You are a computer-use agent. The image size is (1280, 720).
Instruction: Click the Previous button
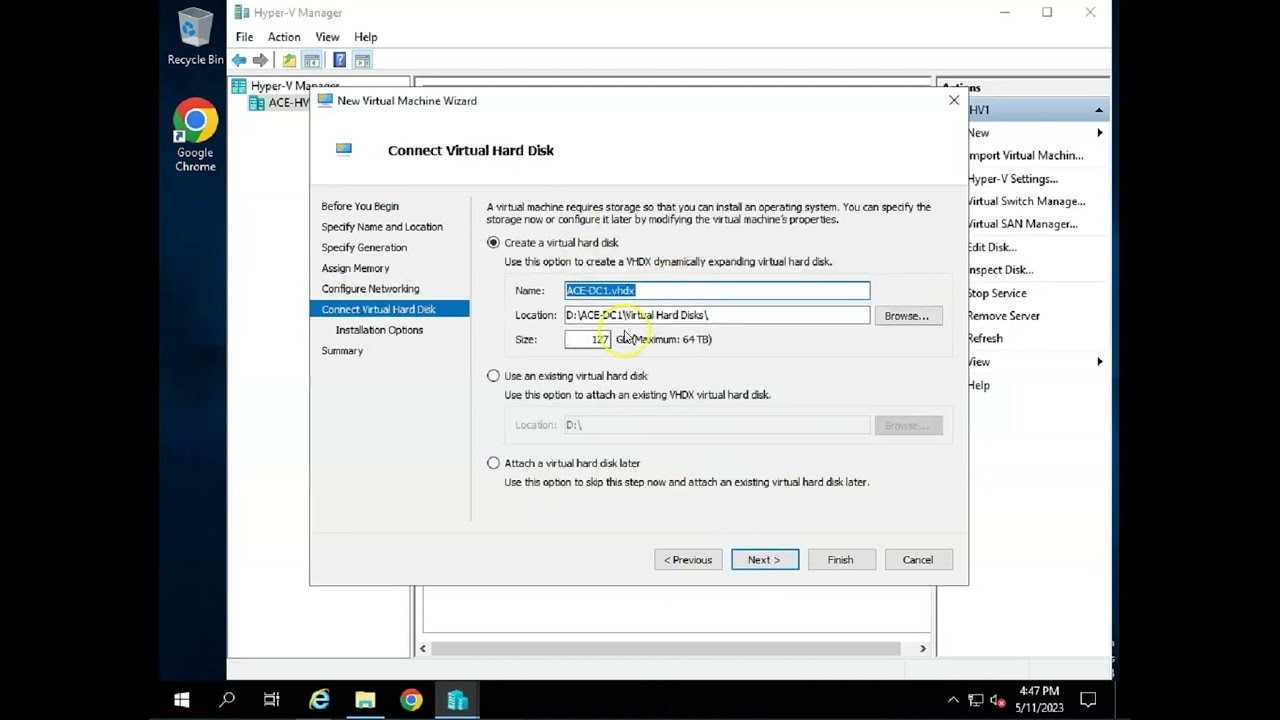coord(688,560)
